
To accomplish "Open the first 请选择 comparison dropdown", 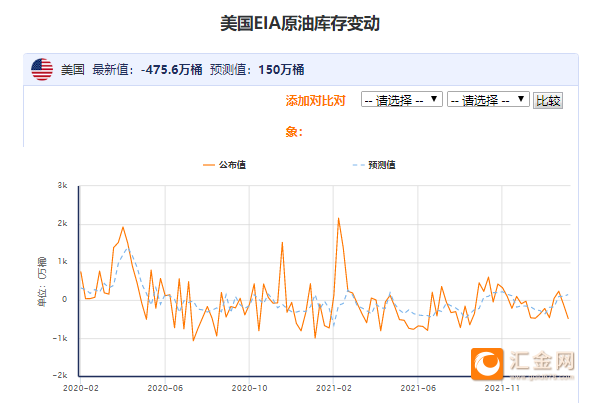I will pos(401,100).
